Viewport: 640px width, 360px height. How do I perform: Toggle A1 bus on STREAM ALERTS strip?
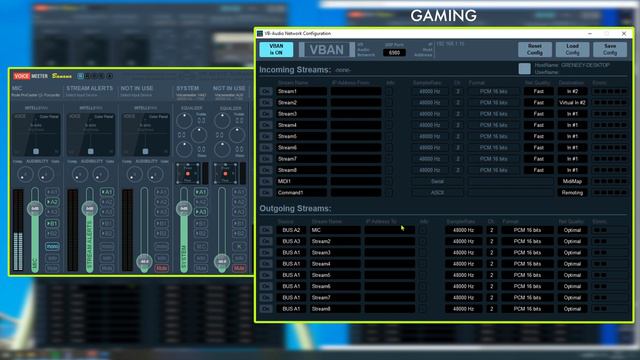click(107, 192)
